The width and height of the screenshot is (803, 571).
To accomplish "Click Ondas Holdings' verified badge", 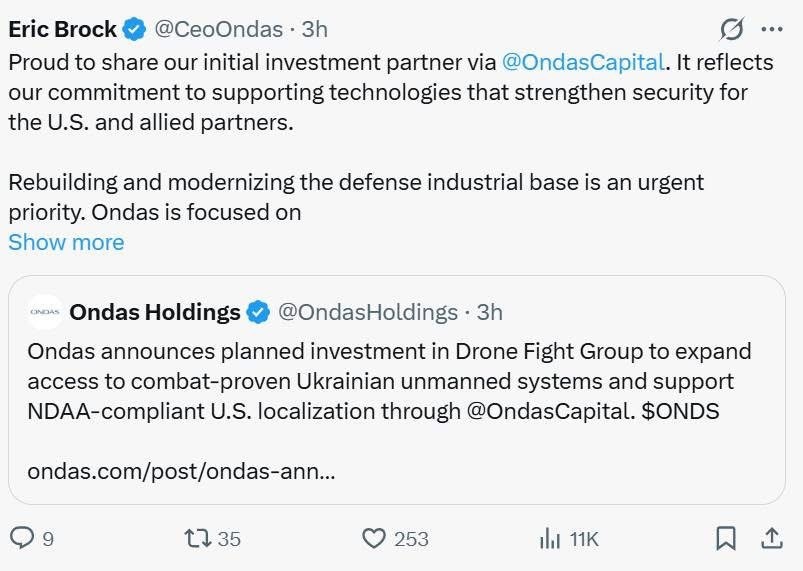I will pyautogui.click(x=258, y=312).
